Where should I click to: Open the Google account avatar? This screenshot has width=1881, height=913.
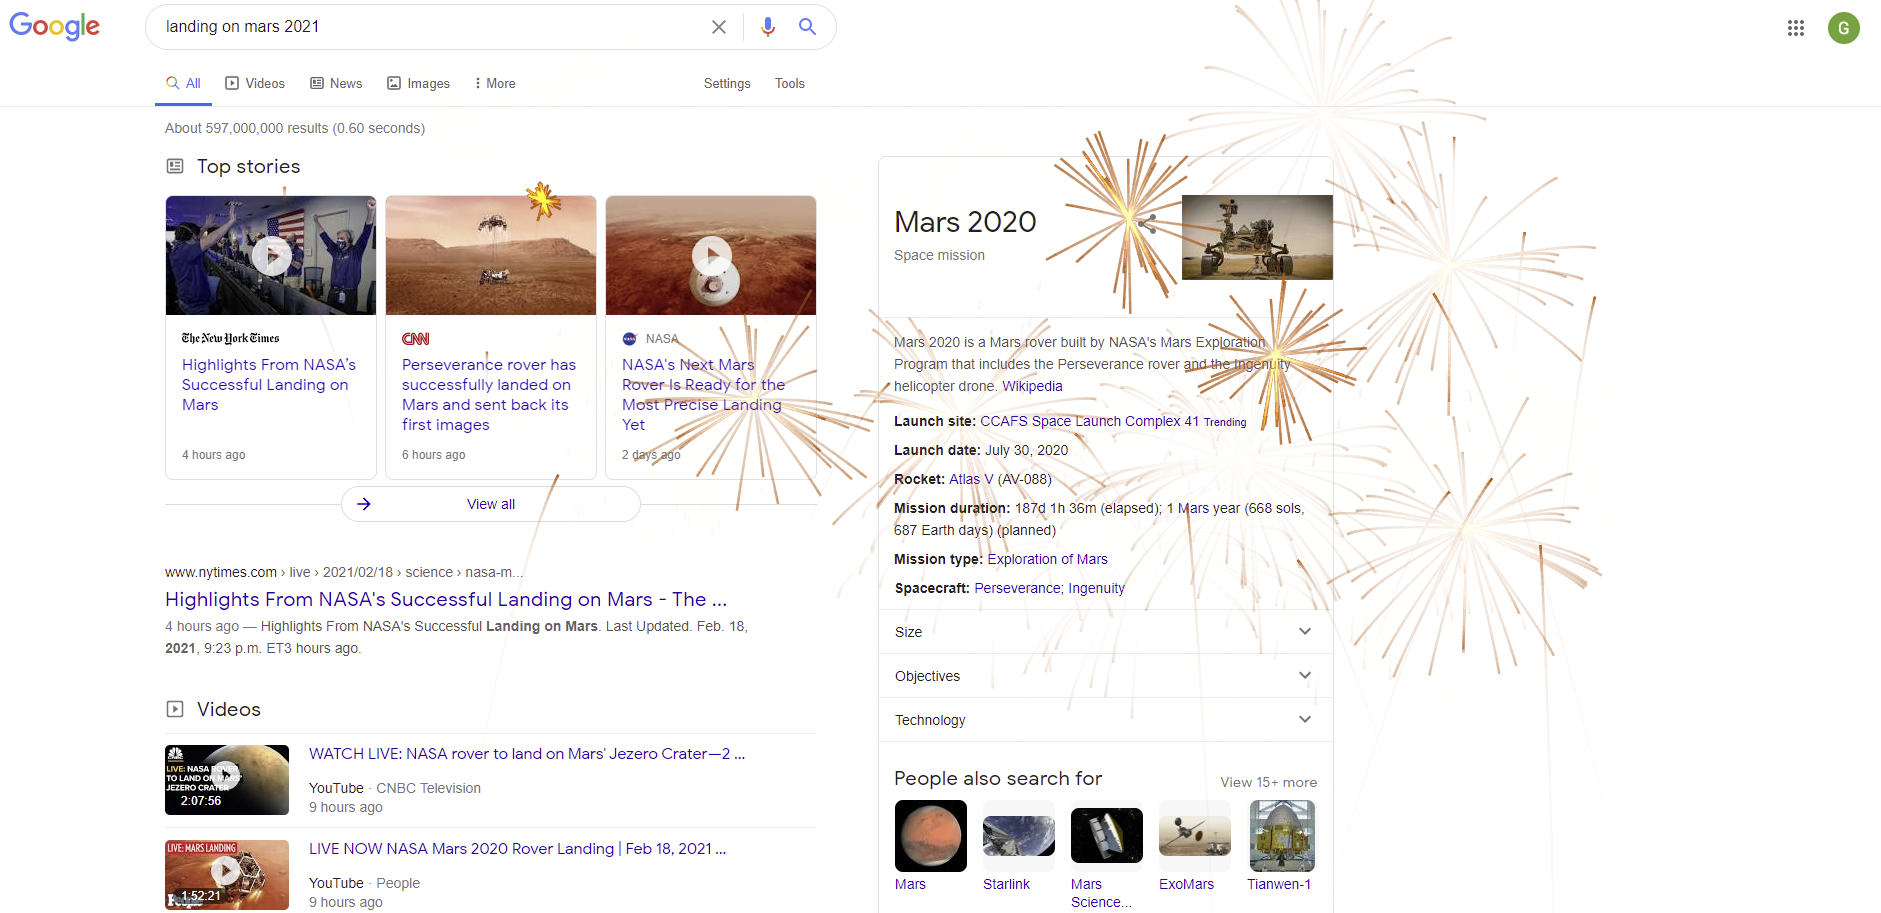pyautogui.click(x=1844, y=28)
